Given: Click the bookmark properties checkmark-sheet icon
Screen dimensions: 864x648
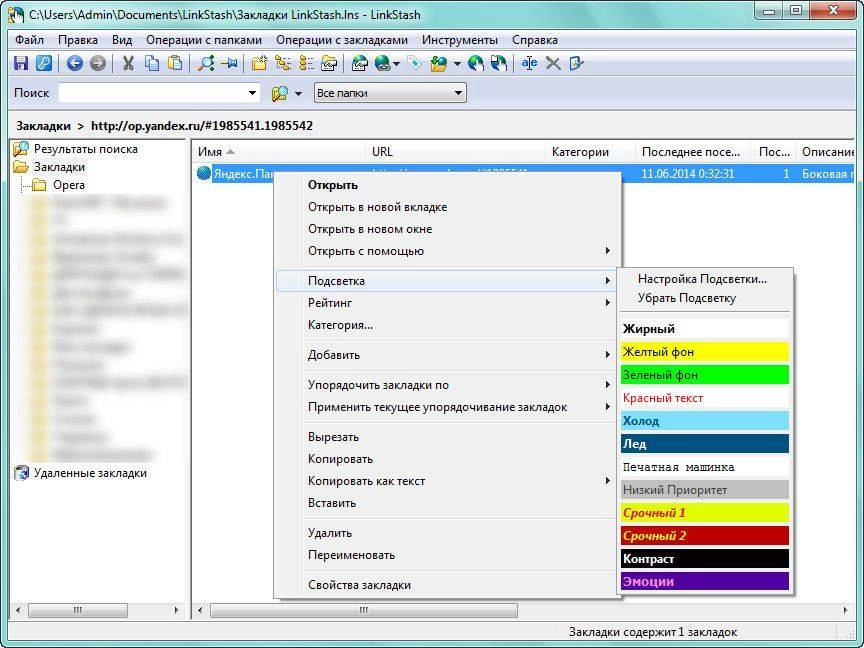Looking at the screenshot, I should pyautogui.click(x=576, y=63).
